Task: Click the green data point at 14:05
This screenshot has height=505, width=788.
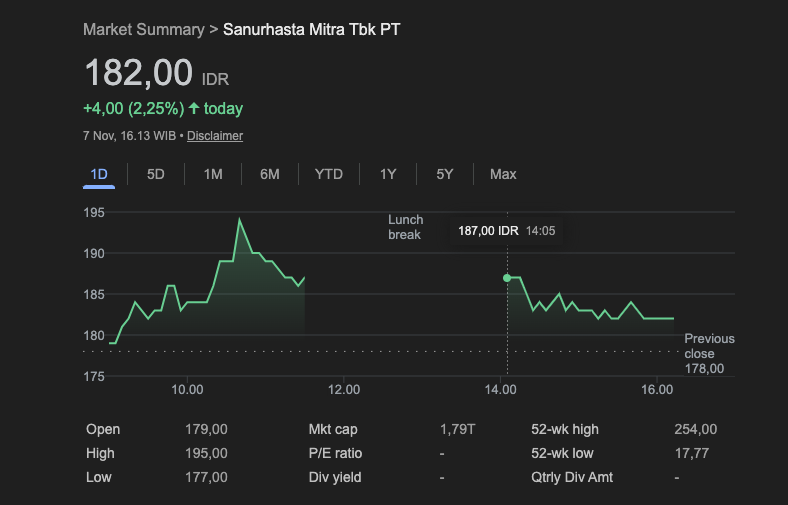Action: 507,278
